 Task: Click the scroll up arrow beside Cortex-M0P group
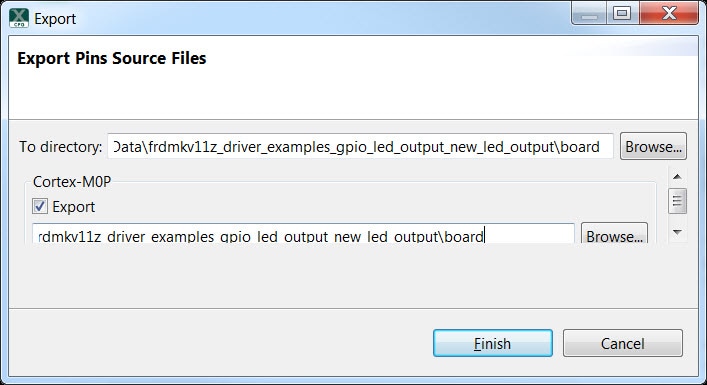click(677, 177)
